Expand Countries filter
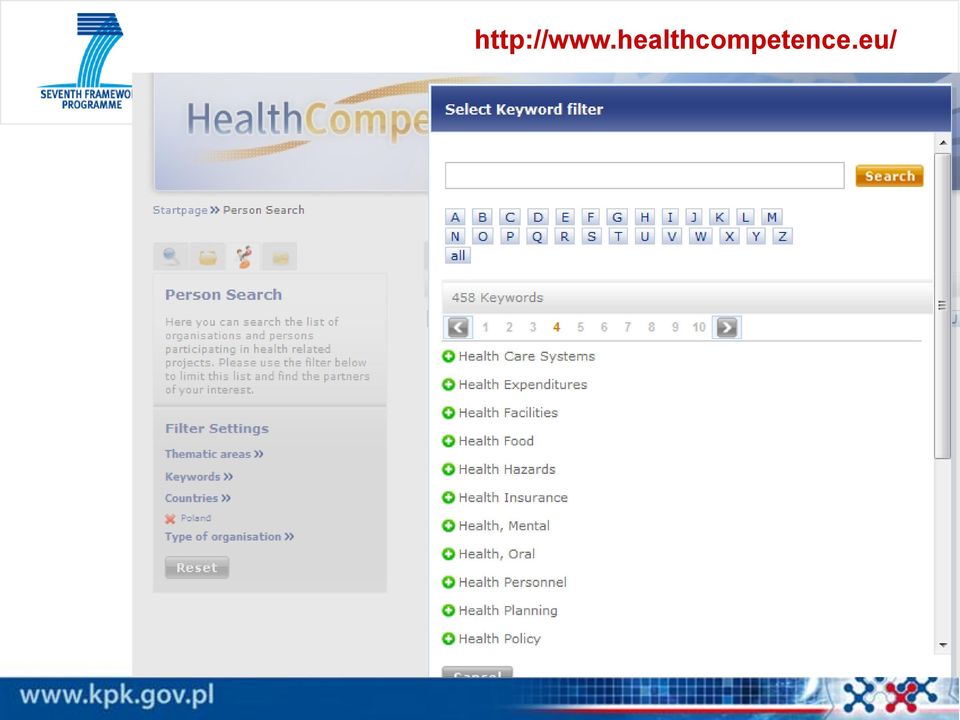Screen dimensions: 960x720 198,498
